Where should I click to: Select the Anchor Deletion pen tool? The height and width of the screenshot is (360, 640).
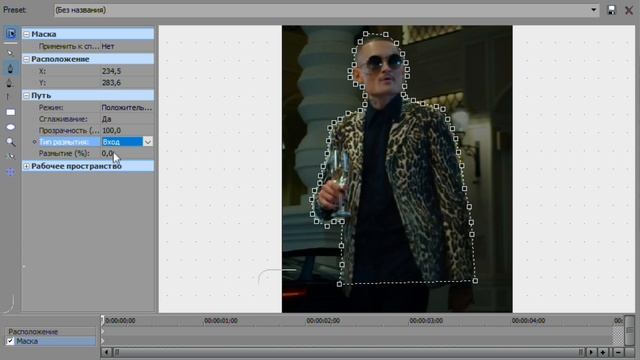coord(11,83)
